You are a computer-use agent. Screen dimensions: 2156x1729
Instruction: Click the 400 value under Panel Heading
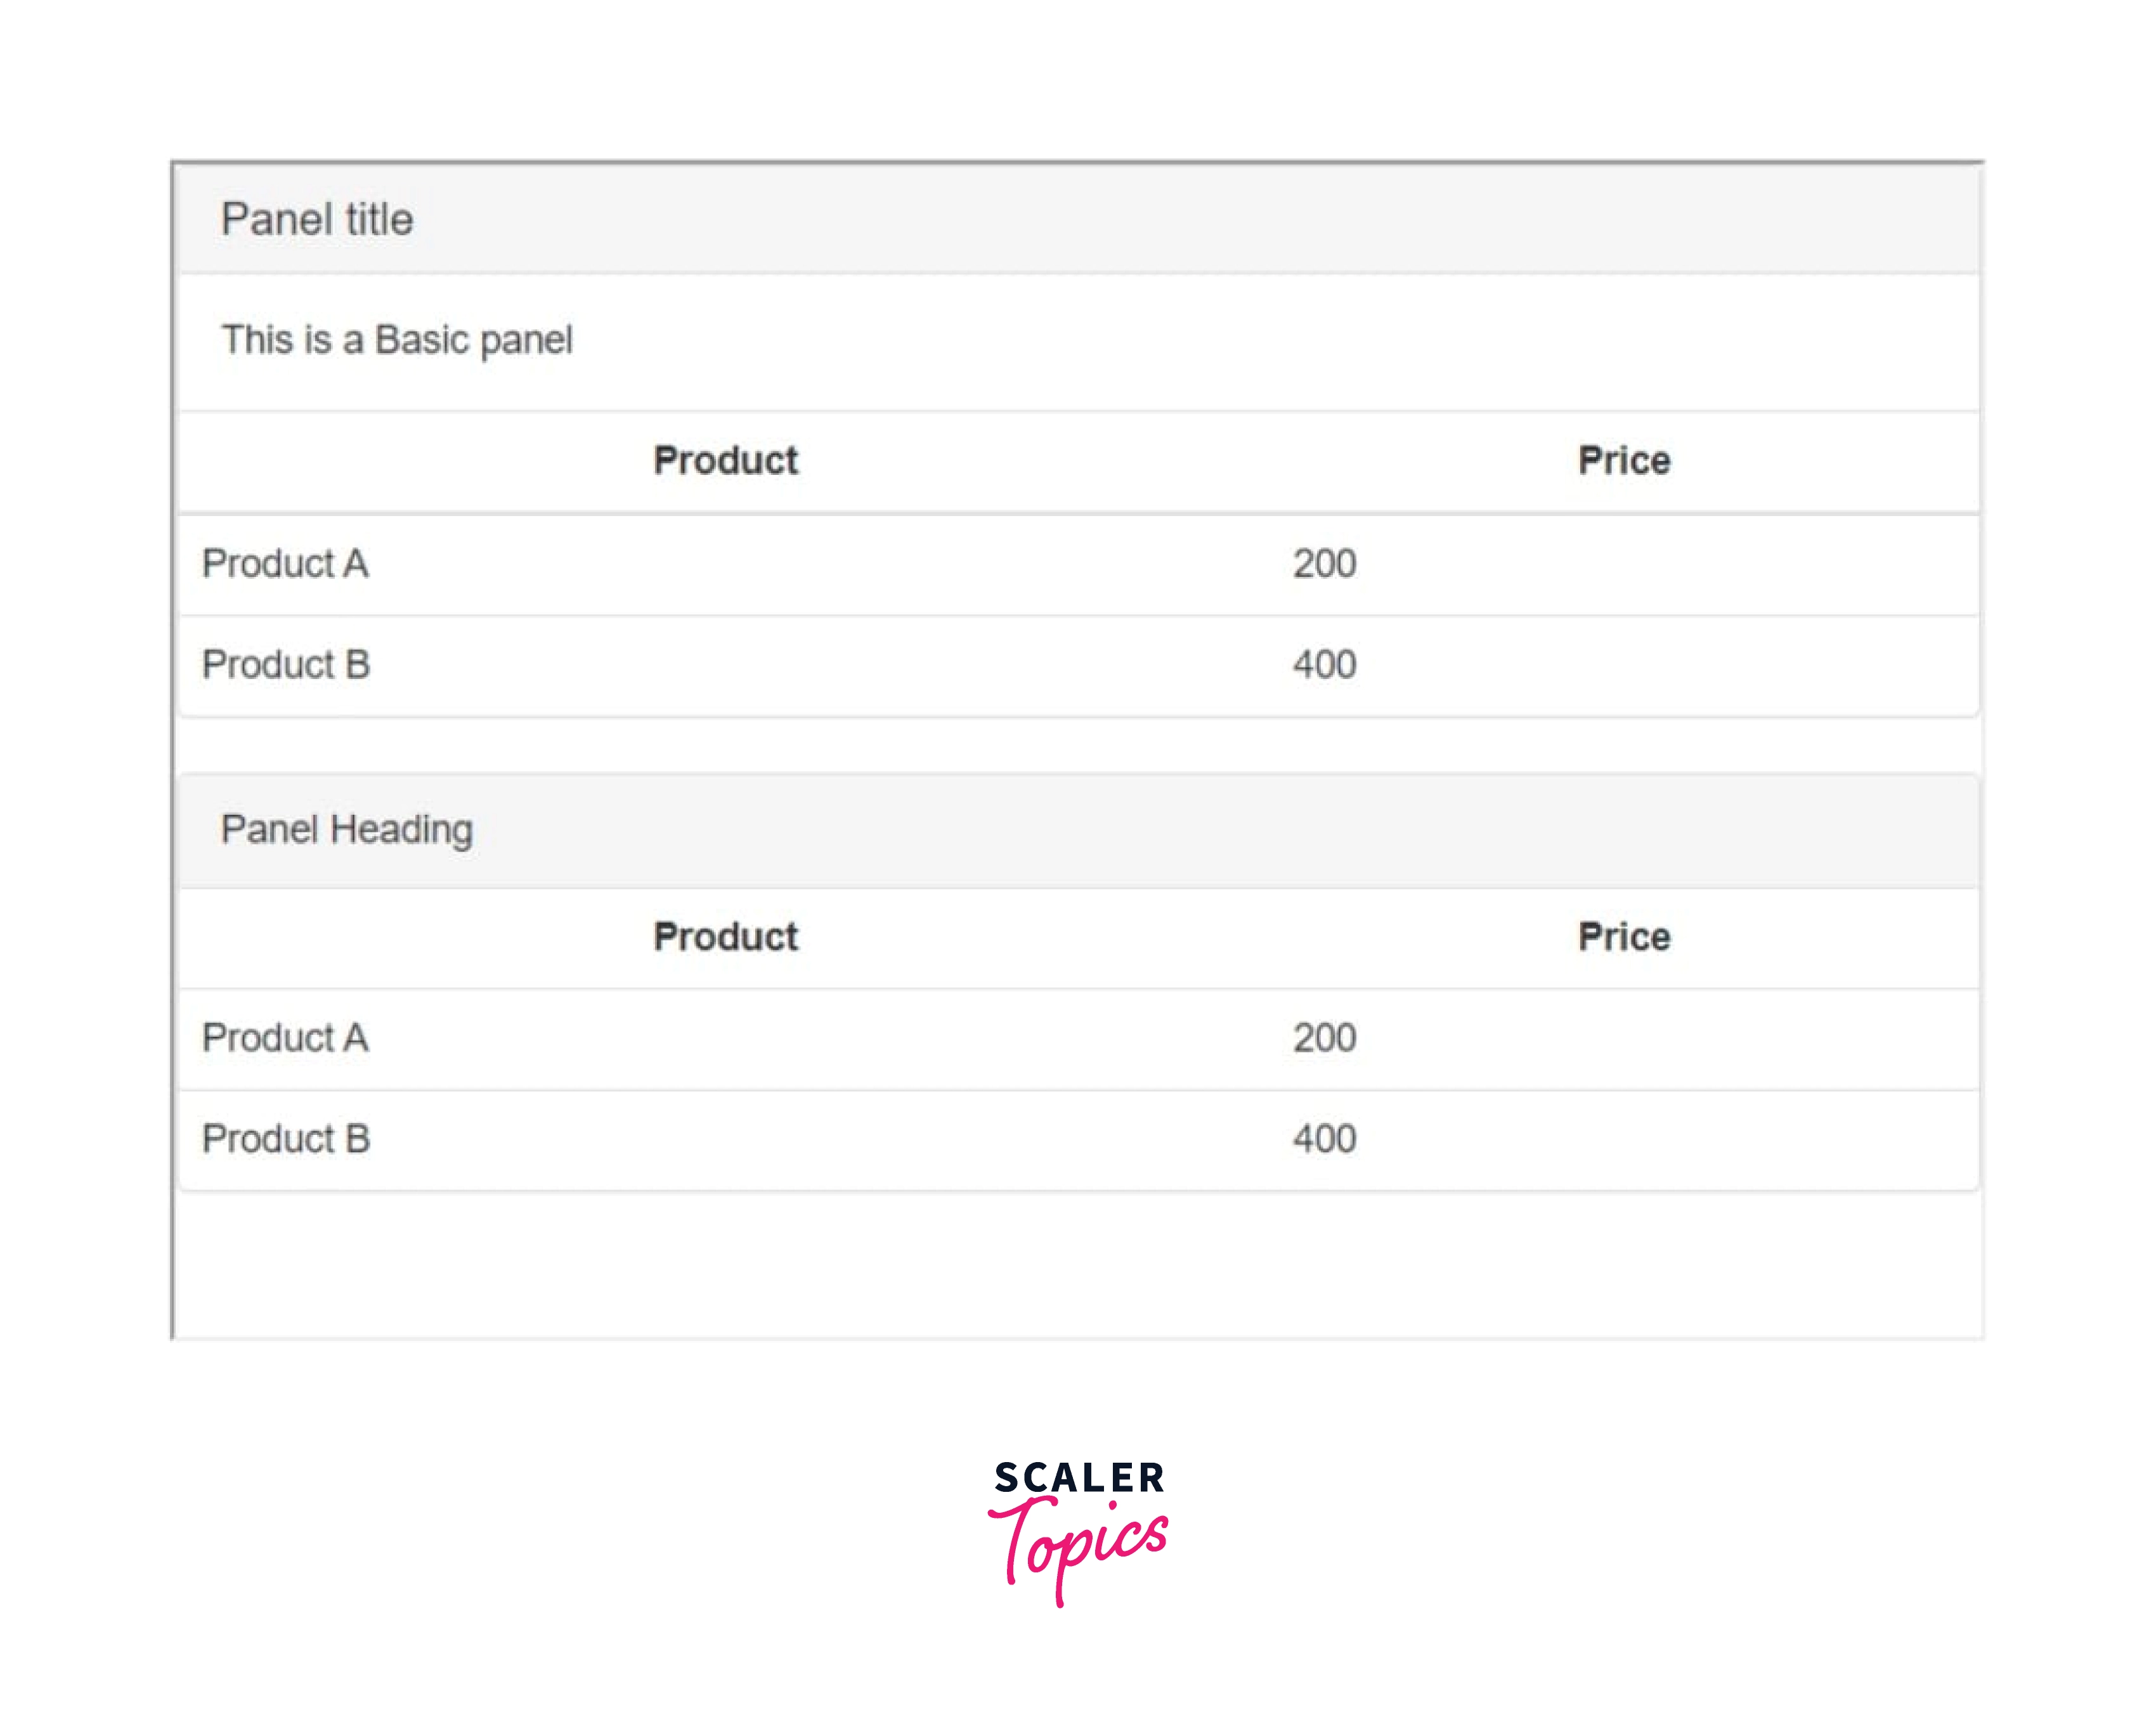pos(1324,1139)
